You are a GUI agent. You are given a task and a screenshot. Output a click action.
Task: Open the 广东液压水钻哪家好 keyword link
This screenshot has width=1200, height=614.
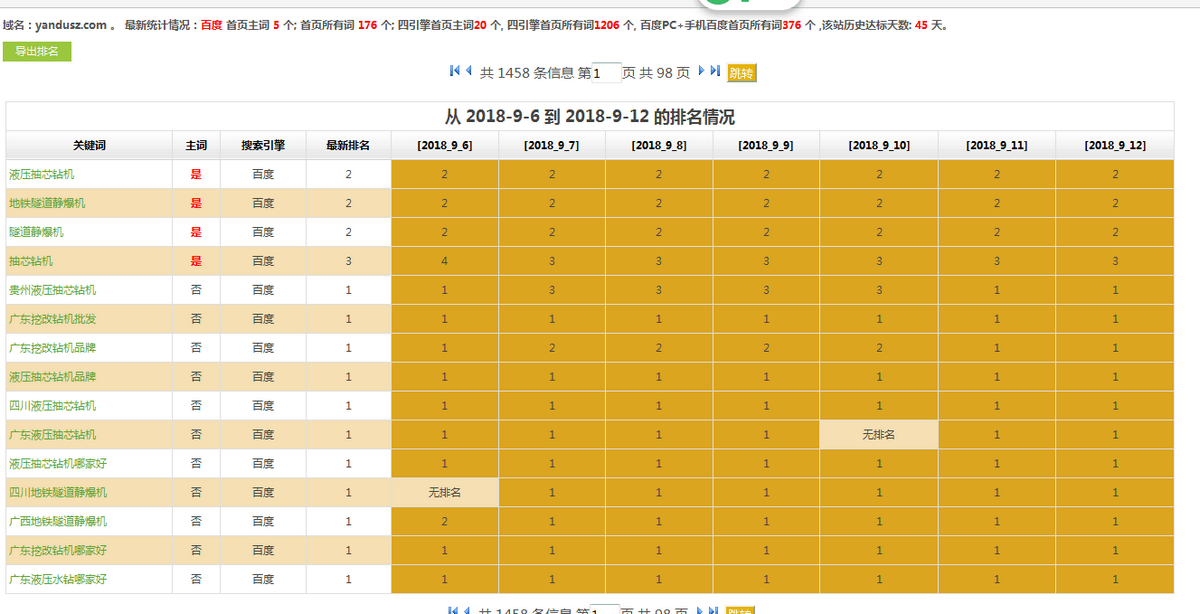58,579
